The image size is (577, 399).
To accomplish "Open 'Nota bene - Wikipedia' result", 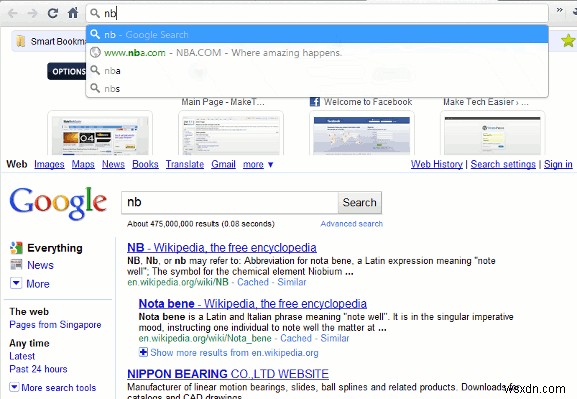I will [x=253, y=304].
